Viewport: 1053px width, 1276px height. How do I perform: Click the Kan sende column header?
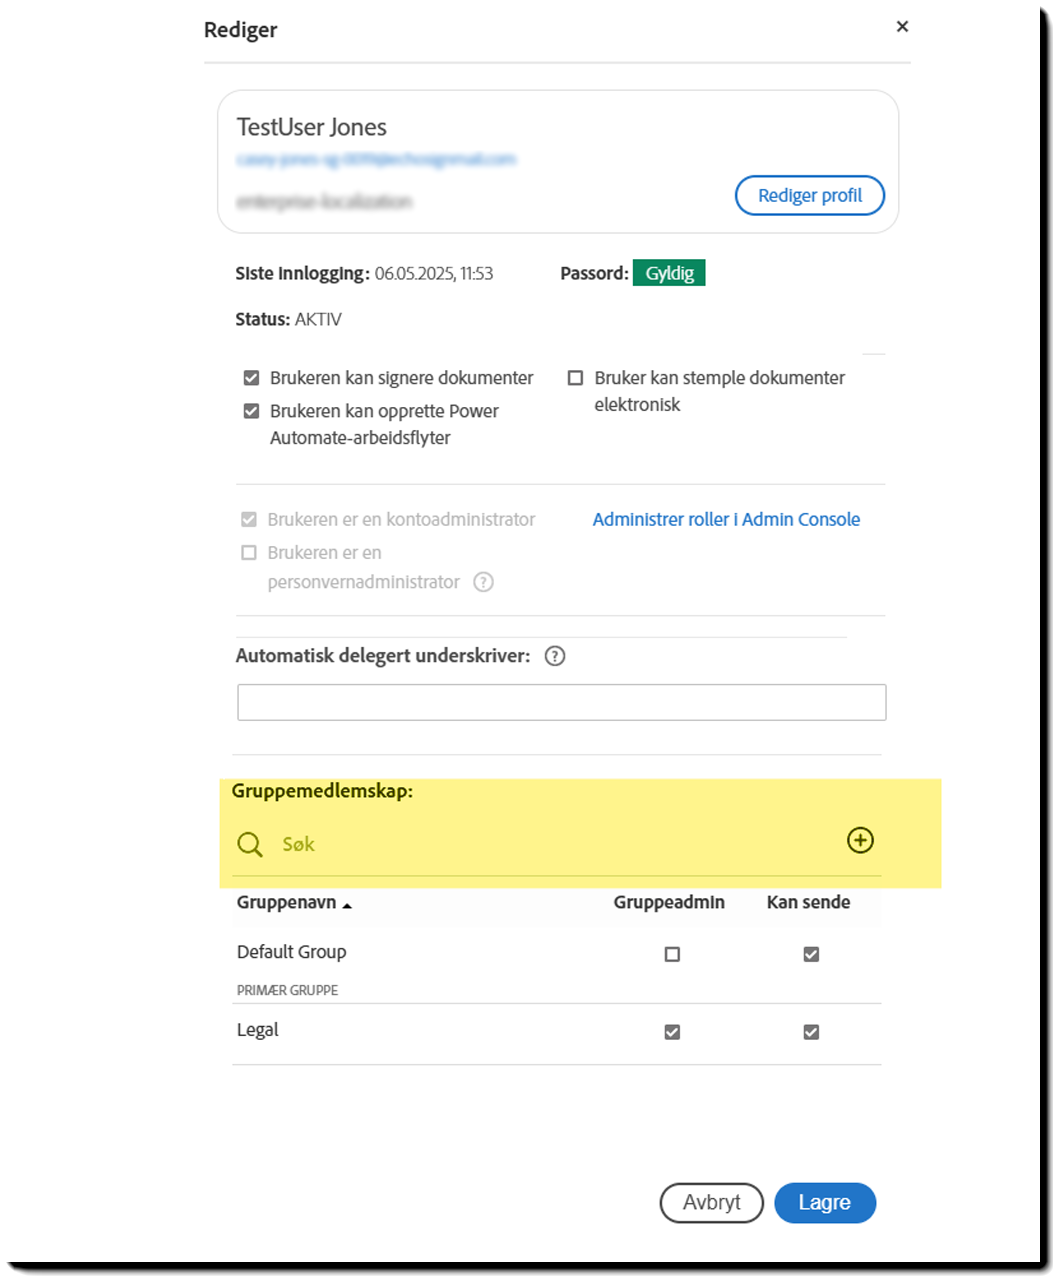pos(808,902)
